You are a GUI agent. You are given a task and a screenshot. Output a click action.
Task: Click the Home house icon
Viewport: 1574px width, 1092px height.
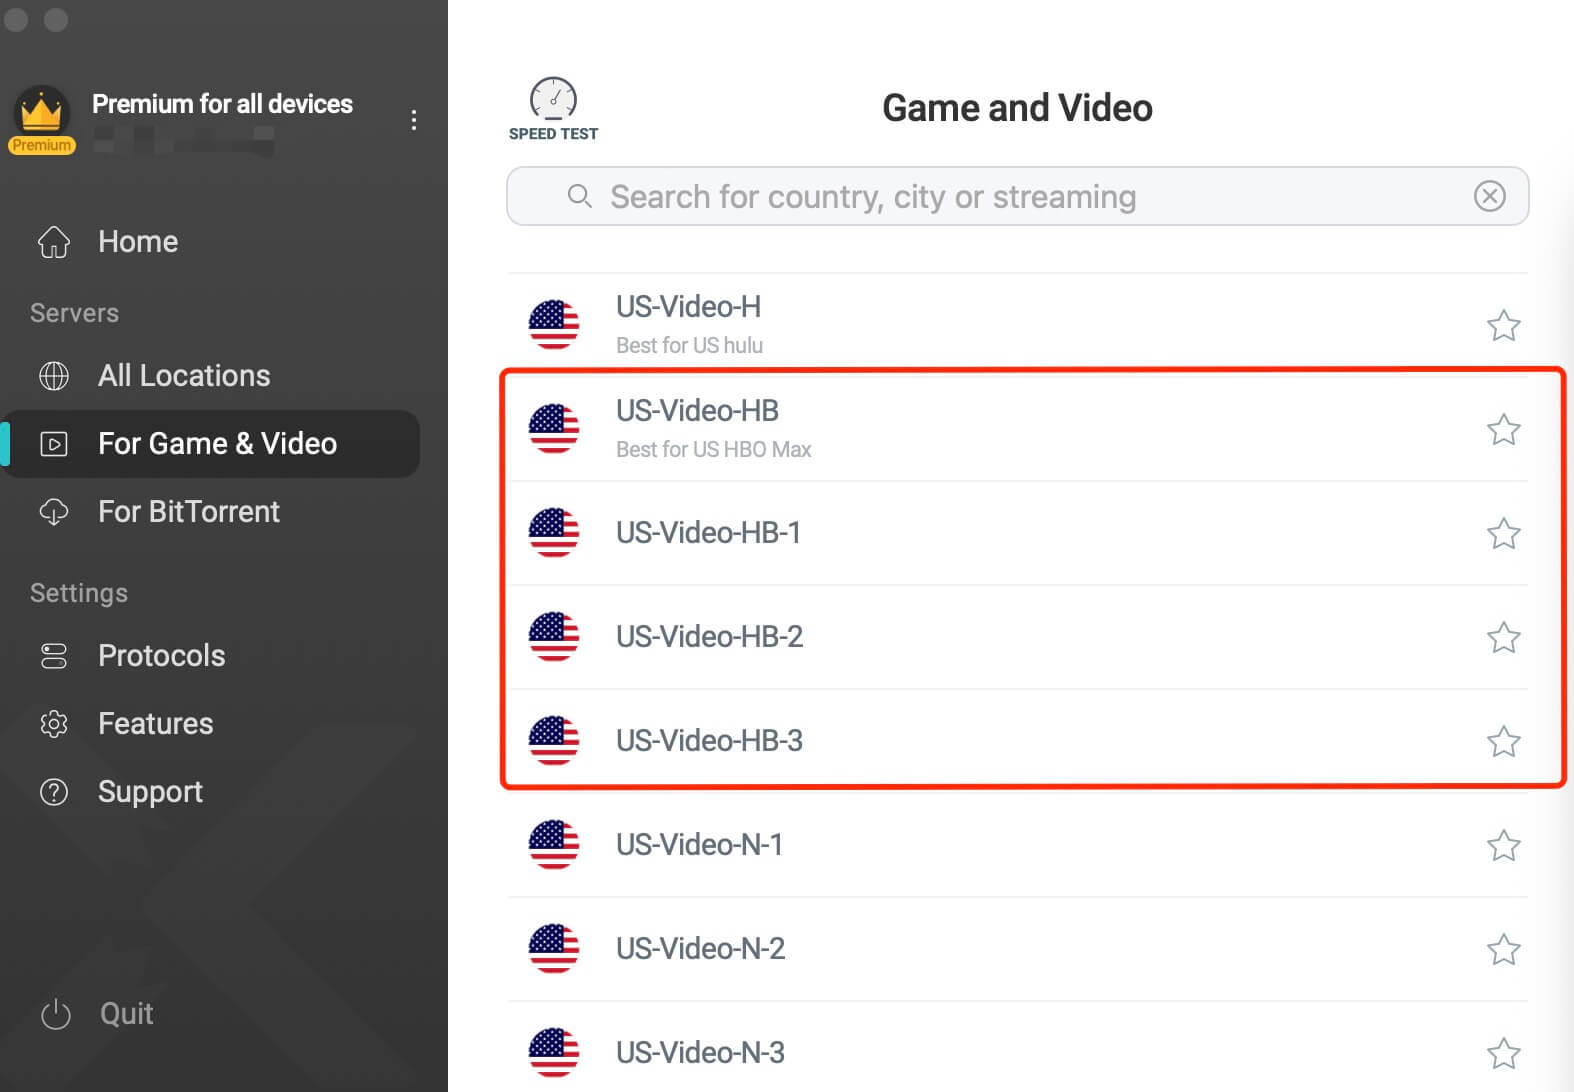54,242
